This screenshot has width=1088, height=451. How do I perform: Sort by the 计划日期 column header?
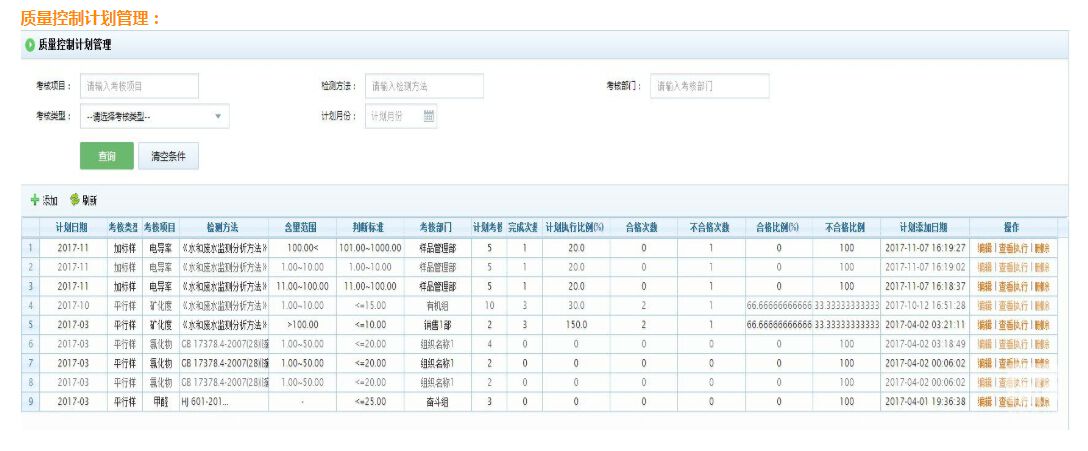pyautogui.click(x=72, y=228)
